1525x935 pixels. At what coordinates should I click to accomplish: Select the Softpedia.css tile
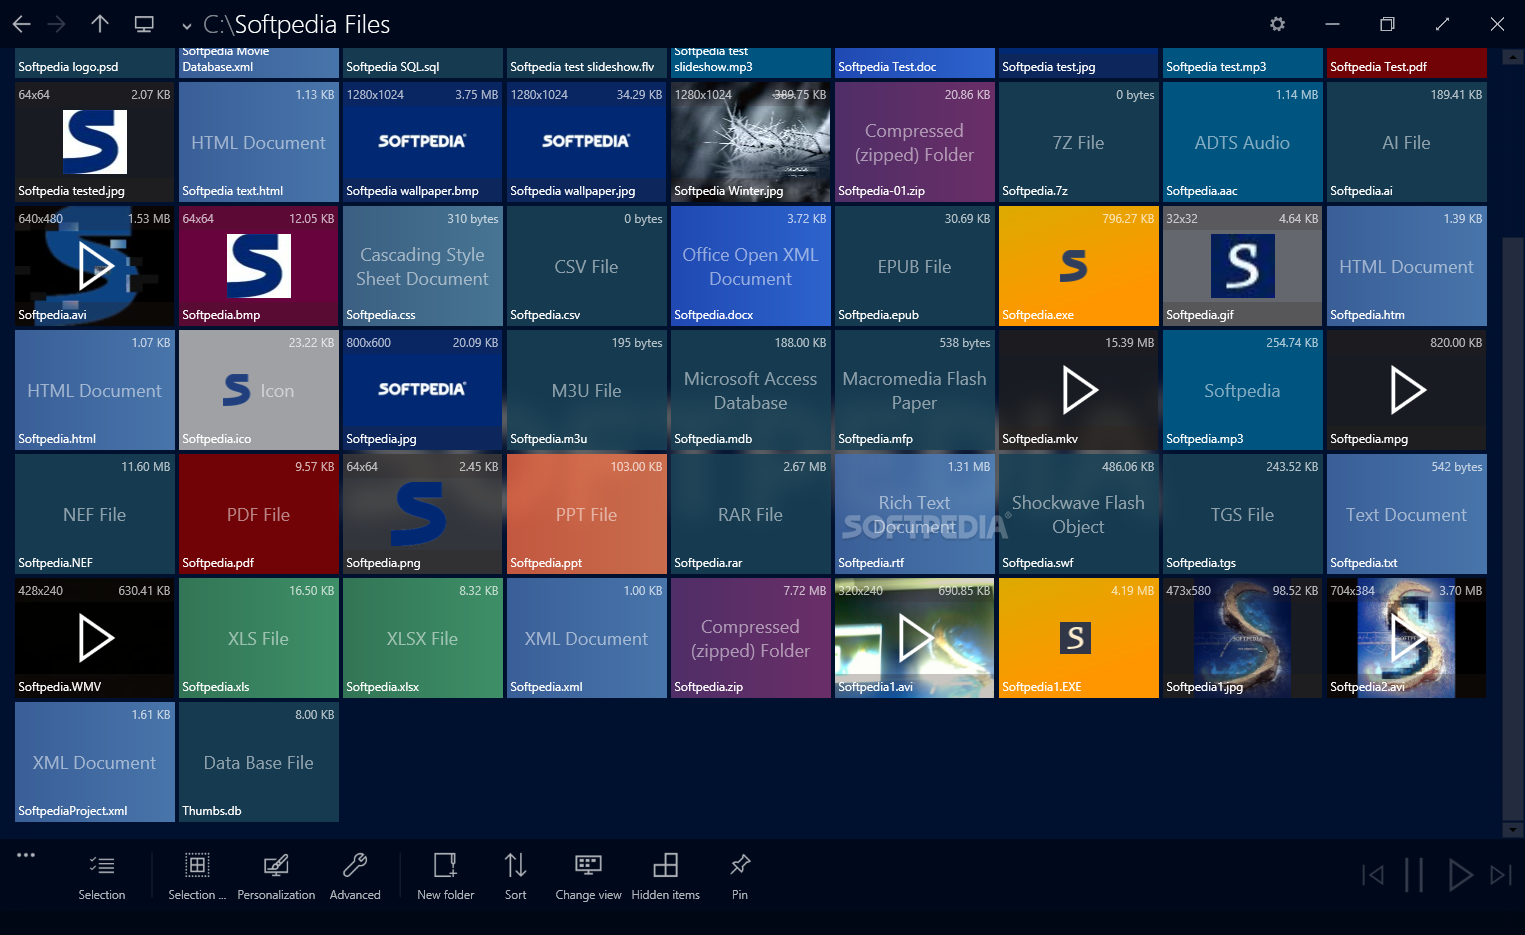(x=423, y=266)
